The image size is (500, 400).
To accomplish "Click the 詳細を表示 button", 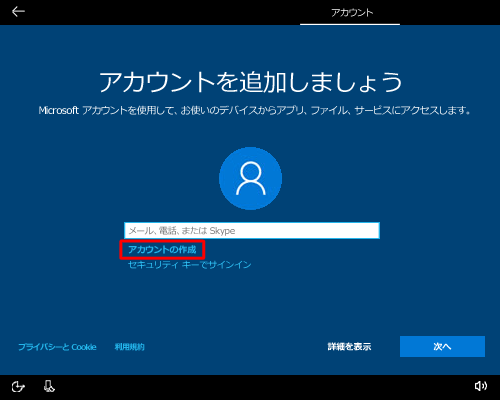I will 349,347.
